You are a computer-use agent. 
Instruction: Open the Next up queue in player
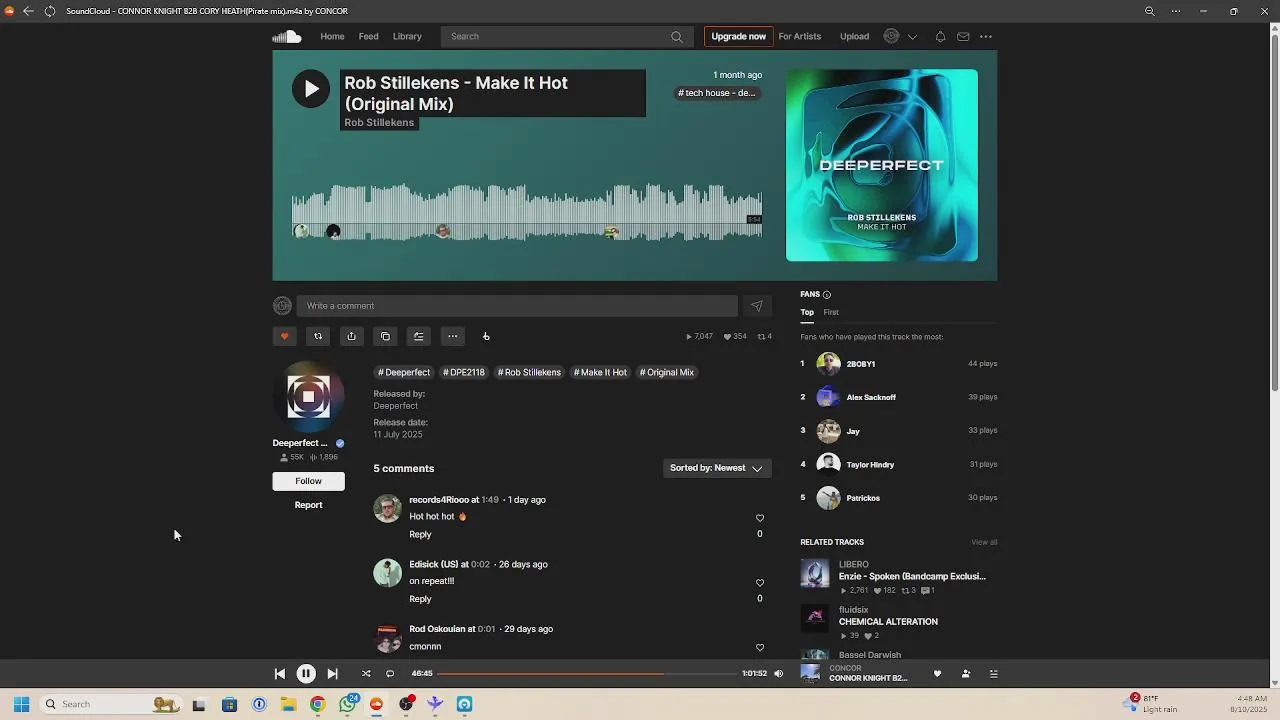coord(993,674)
